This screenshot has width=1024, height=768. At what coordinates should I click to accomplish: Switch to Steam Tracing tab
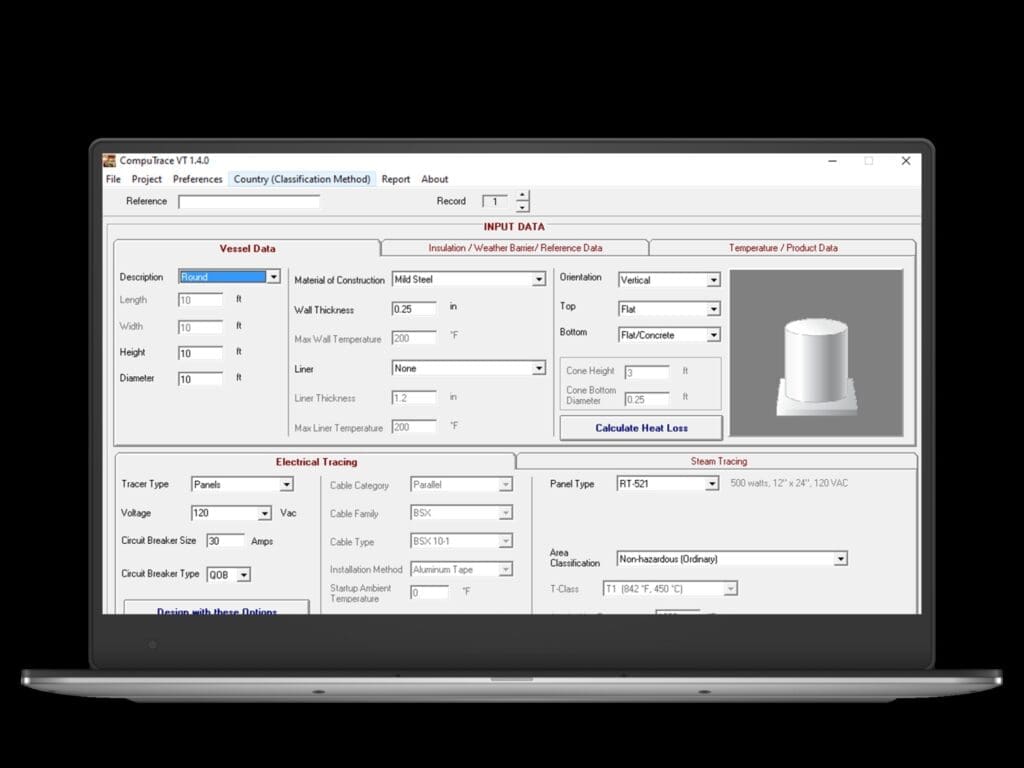click(718, 461)
